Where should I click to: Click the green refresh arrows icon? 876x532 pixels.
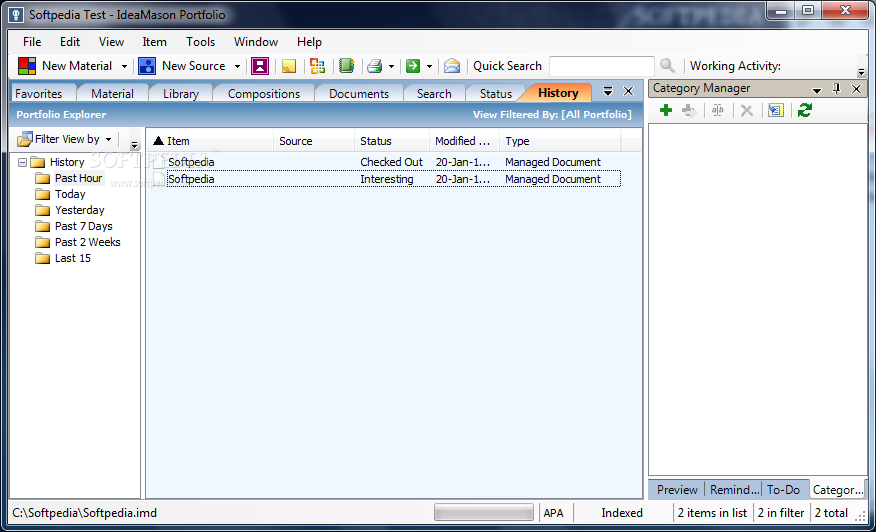804,111
